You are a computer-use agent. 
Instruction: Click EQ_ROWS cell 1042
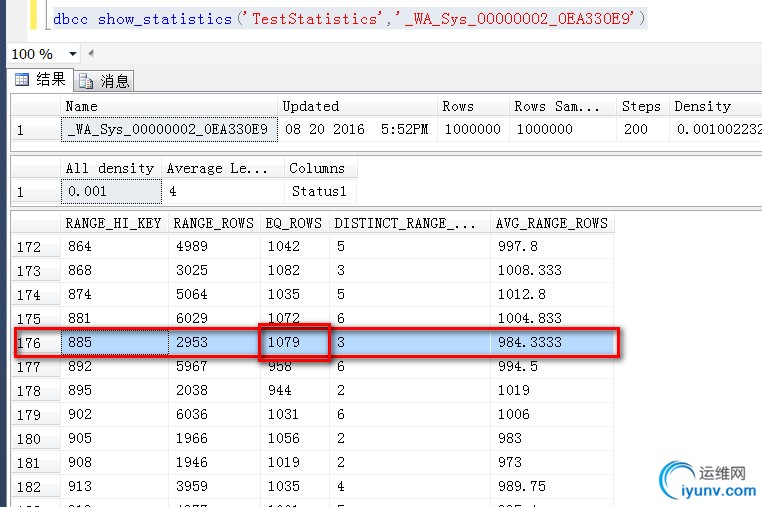pos(294,246)
